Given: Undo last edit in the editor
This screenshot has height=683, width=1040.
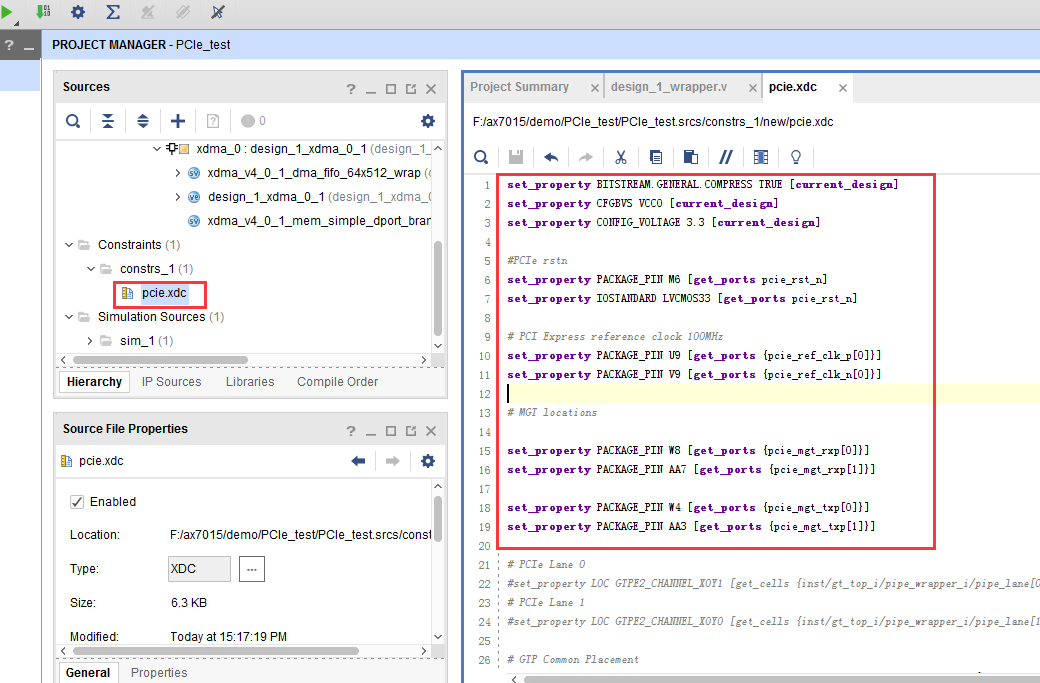Looking at the screenshot, I should (551, 157).
